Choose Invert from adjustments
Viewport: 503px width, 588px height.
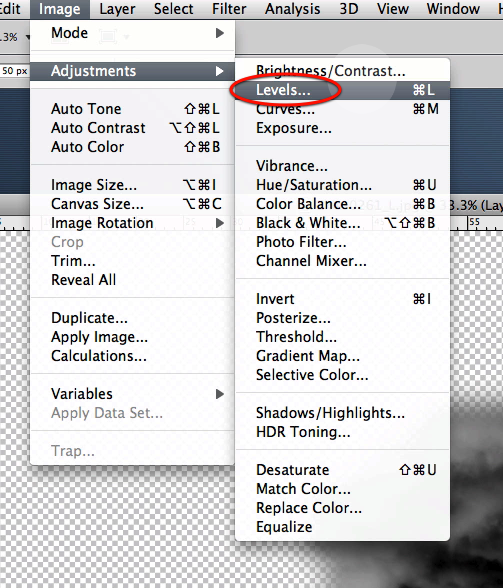[x=342, y=299]
